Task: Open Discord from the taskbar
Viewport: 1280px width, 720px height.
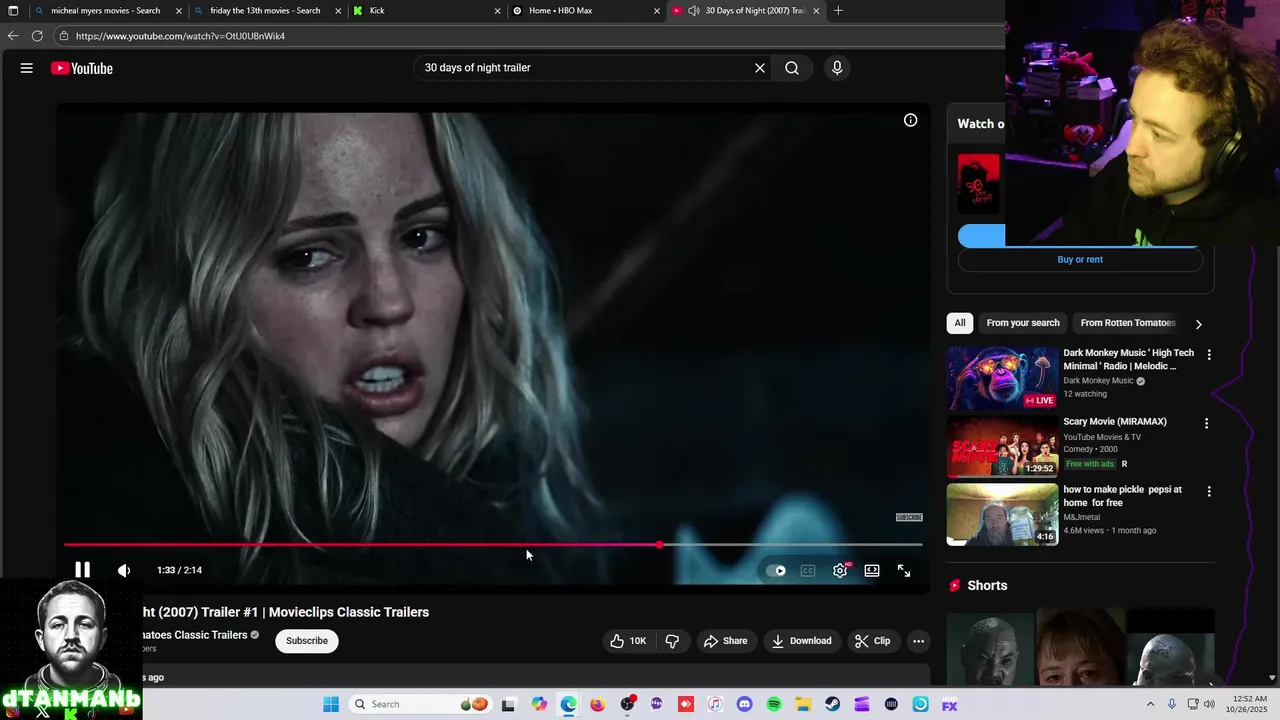Action: click(744, 704)
